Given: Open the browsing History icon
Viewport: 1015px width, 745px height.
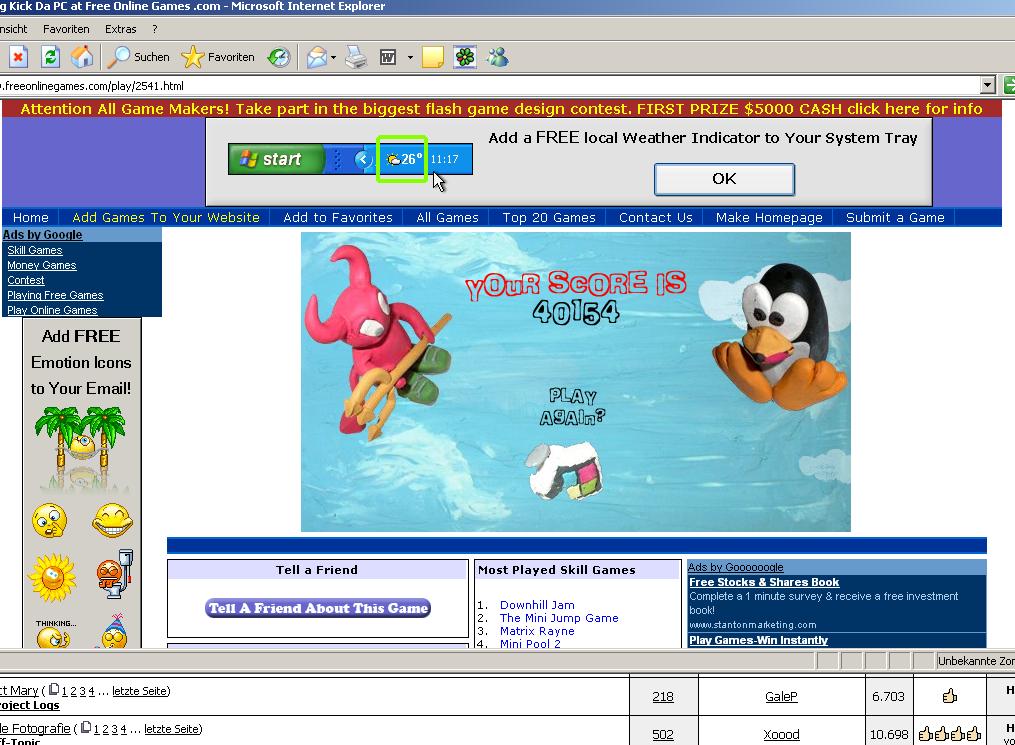Looking at the screenshot, I should (279, 57).
